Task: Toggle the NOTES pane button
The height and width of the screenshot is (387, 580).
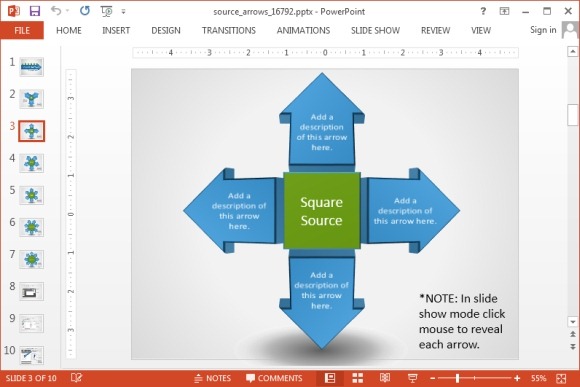Action: point(213,378)
